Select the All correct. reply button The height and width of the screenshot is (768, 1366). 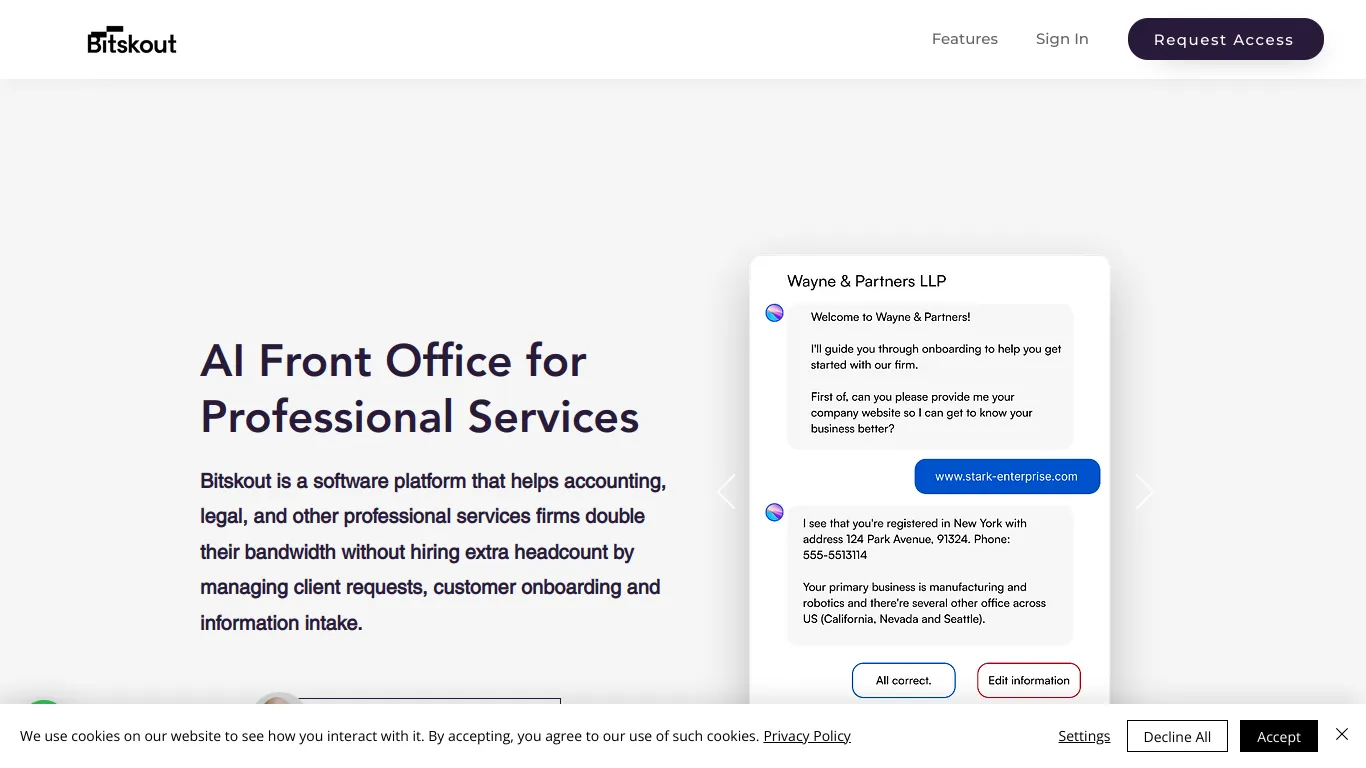point(904,680)
